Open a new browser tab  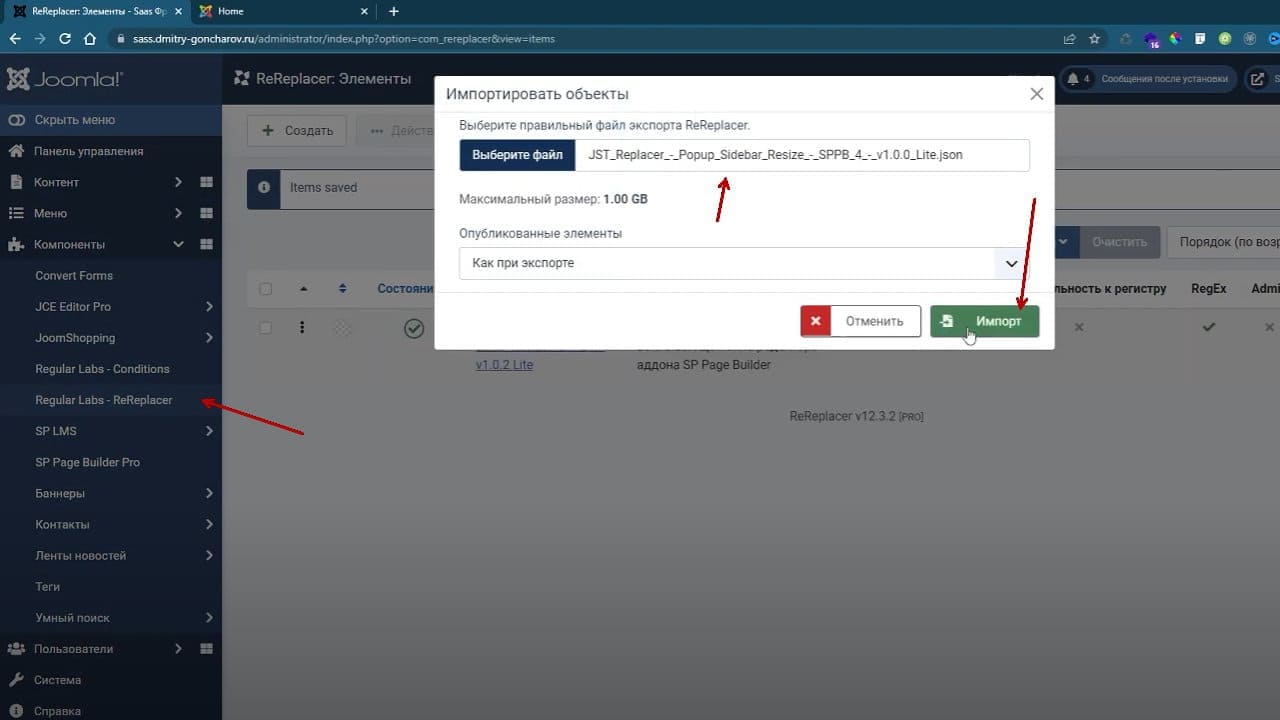[394, 11]
